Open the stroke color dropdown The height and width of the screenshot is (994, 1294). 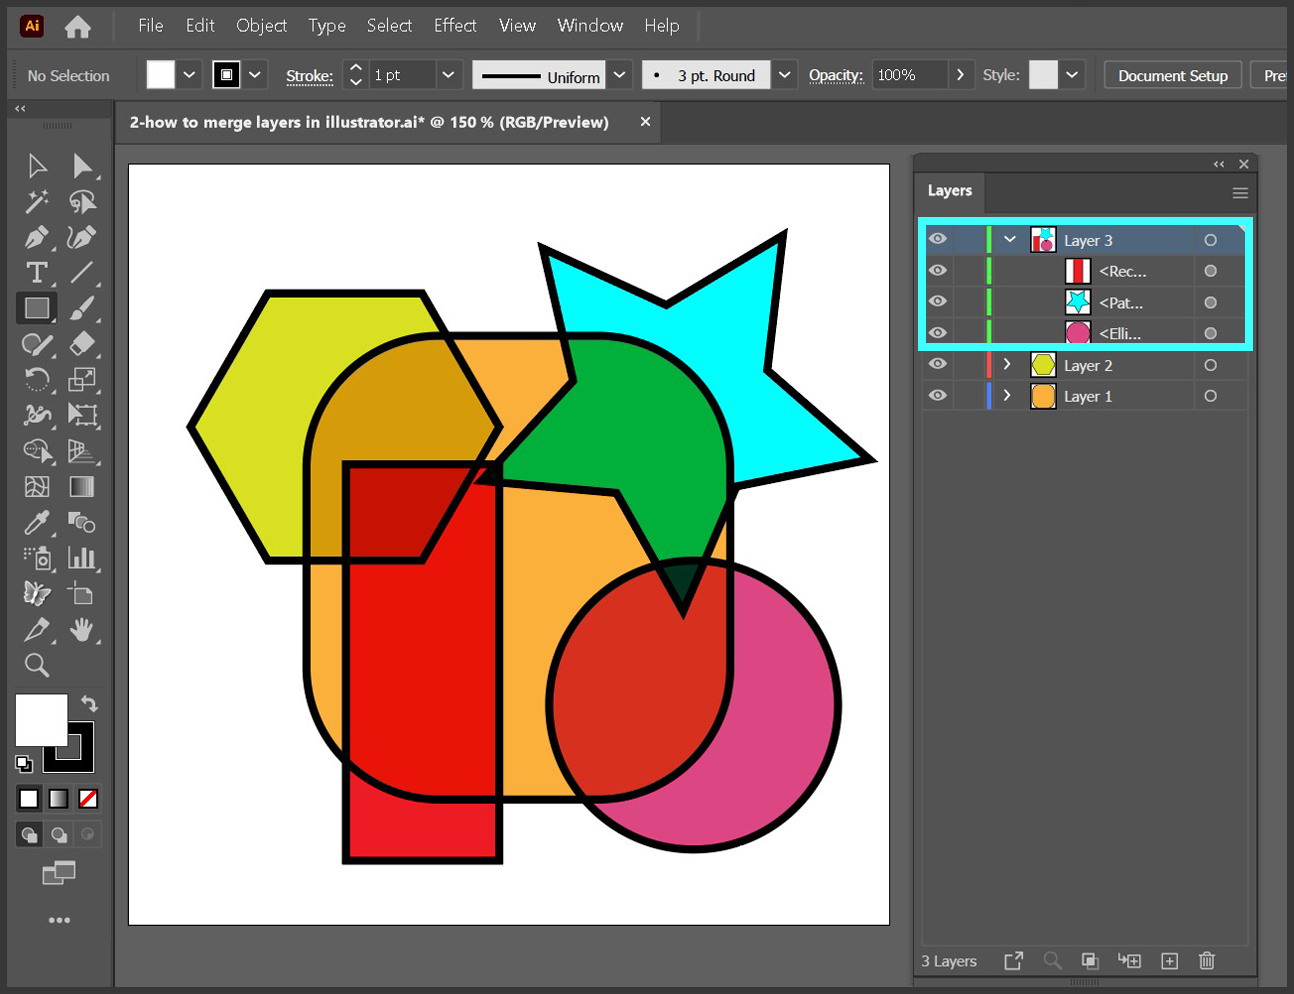click(x=255, y=75)
